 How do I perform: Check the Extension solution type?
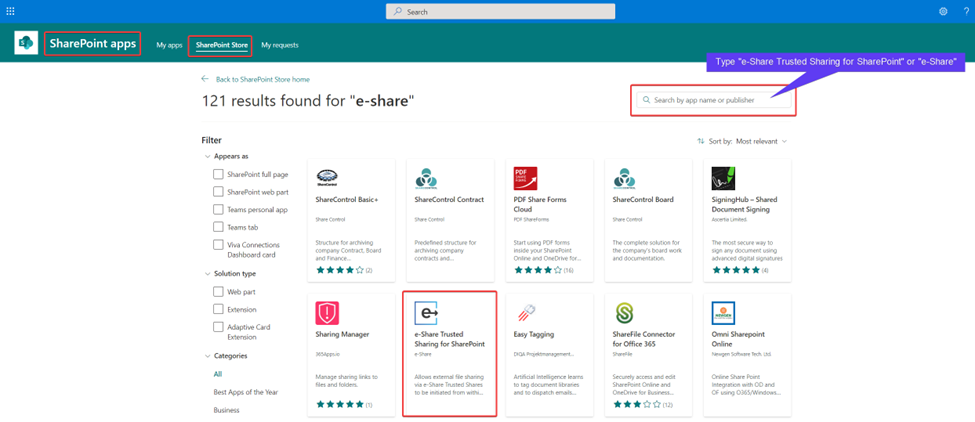[x=218, y=309]
